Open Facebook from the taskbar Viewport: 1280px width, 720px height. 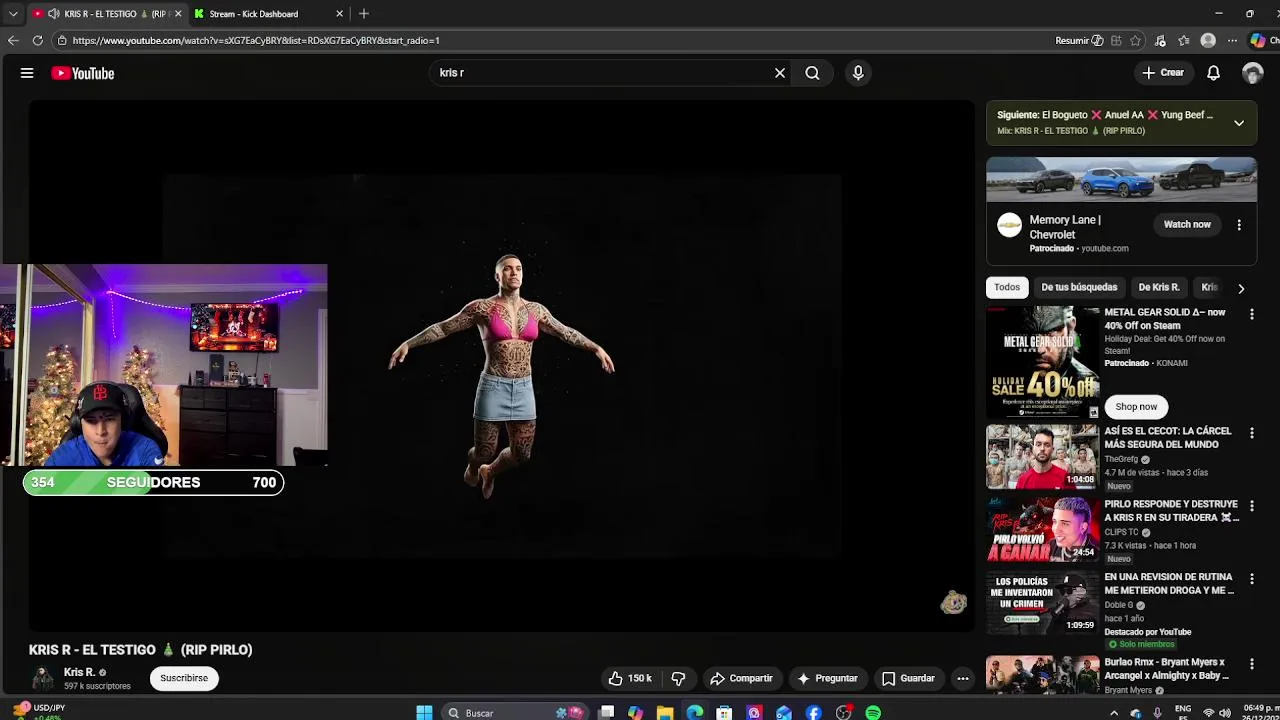click(x=814, y=713)
